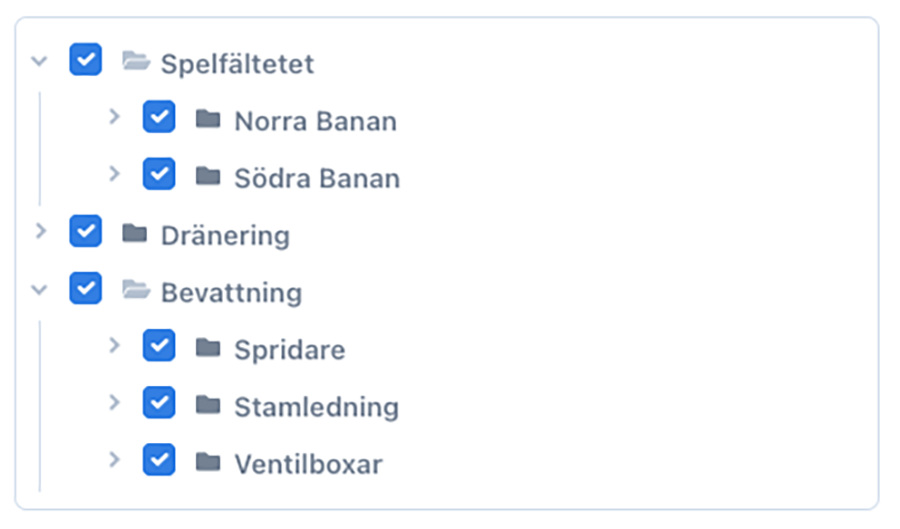
Task: Toggle the Ventilboxar checkbox off
Action: pos(159,460)
